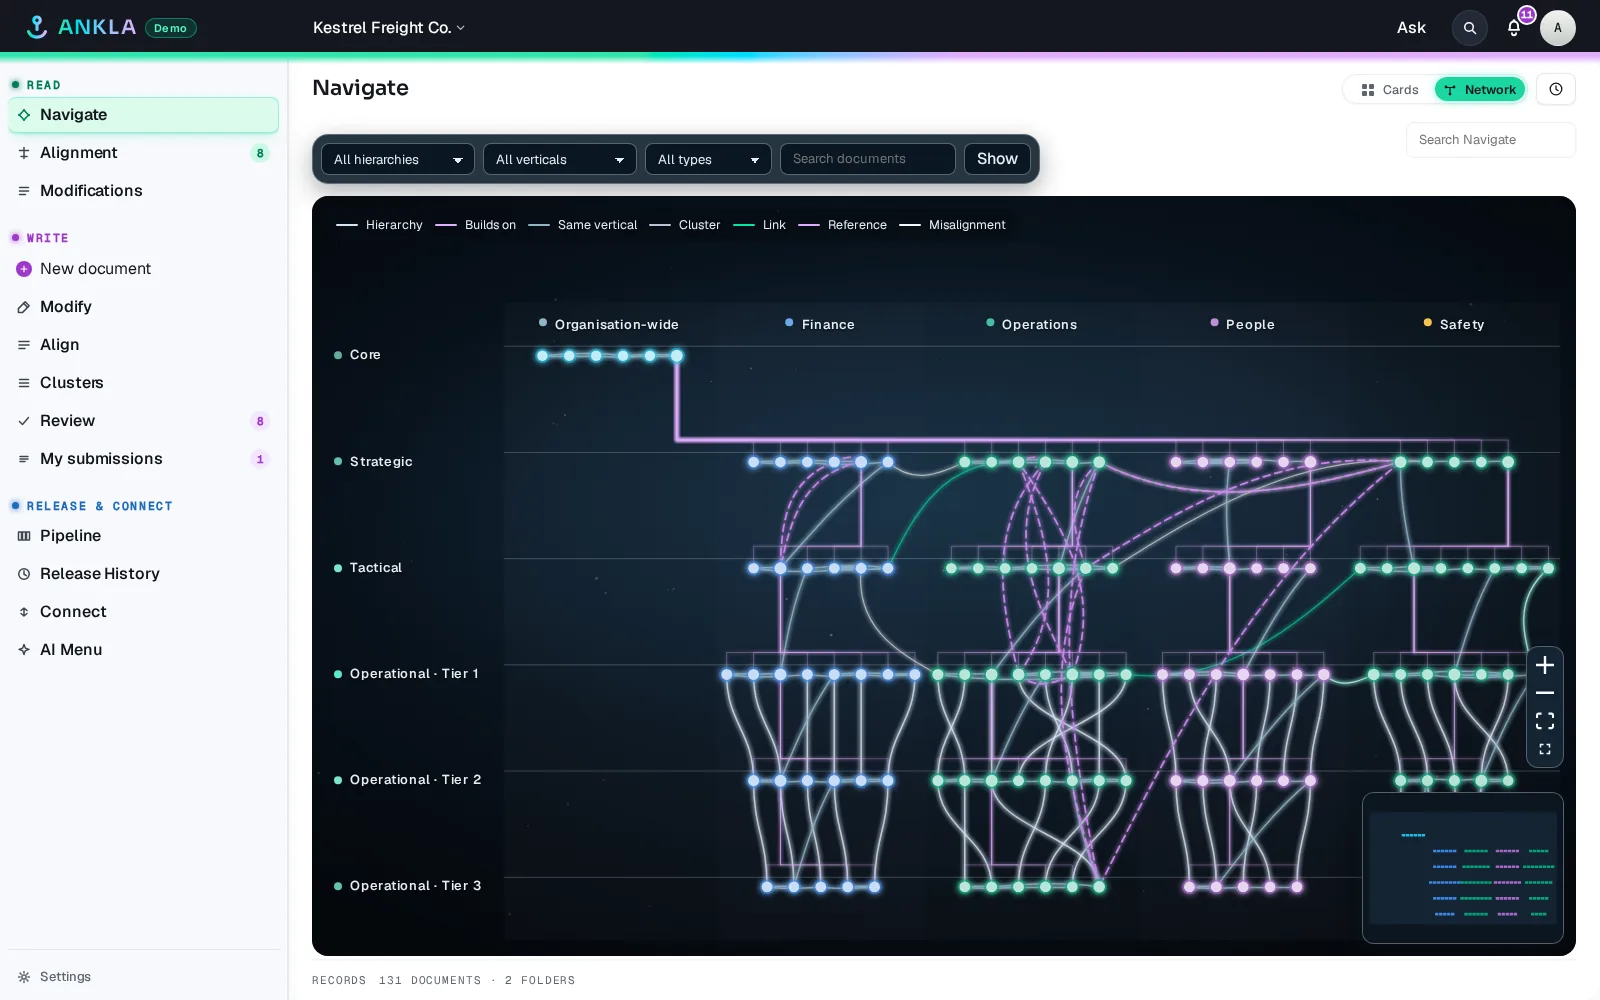Open Modifications in the sidebar
This screenshot has width=1600, height=1000.
click(143, 191)
